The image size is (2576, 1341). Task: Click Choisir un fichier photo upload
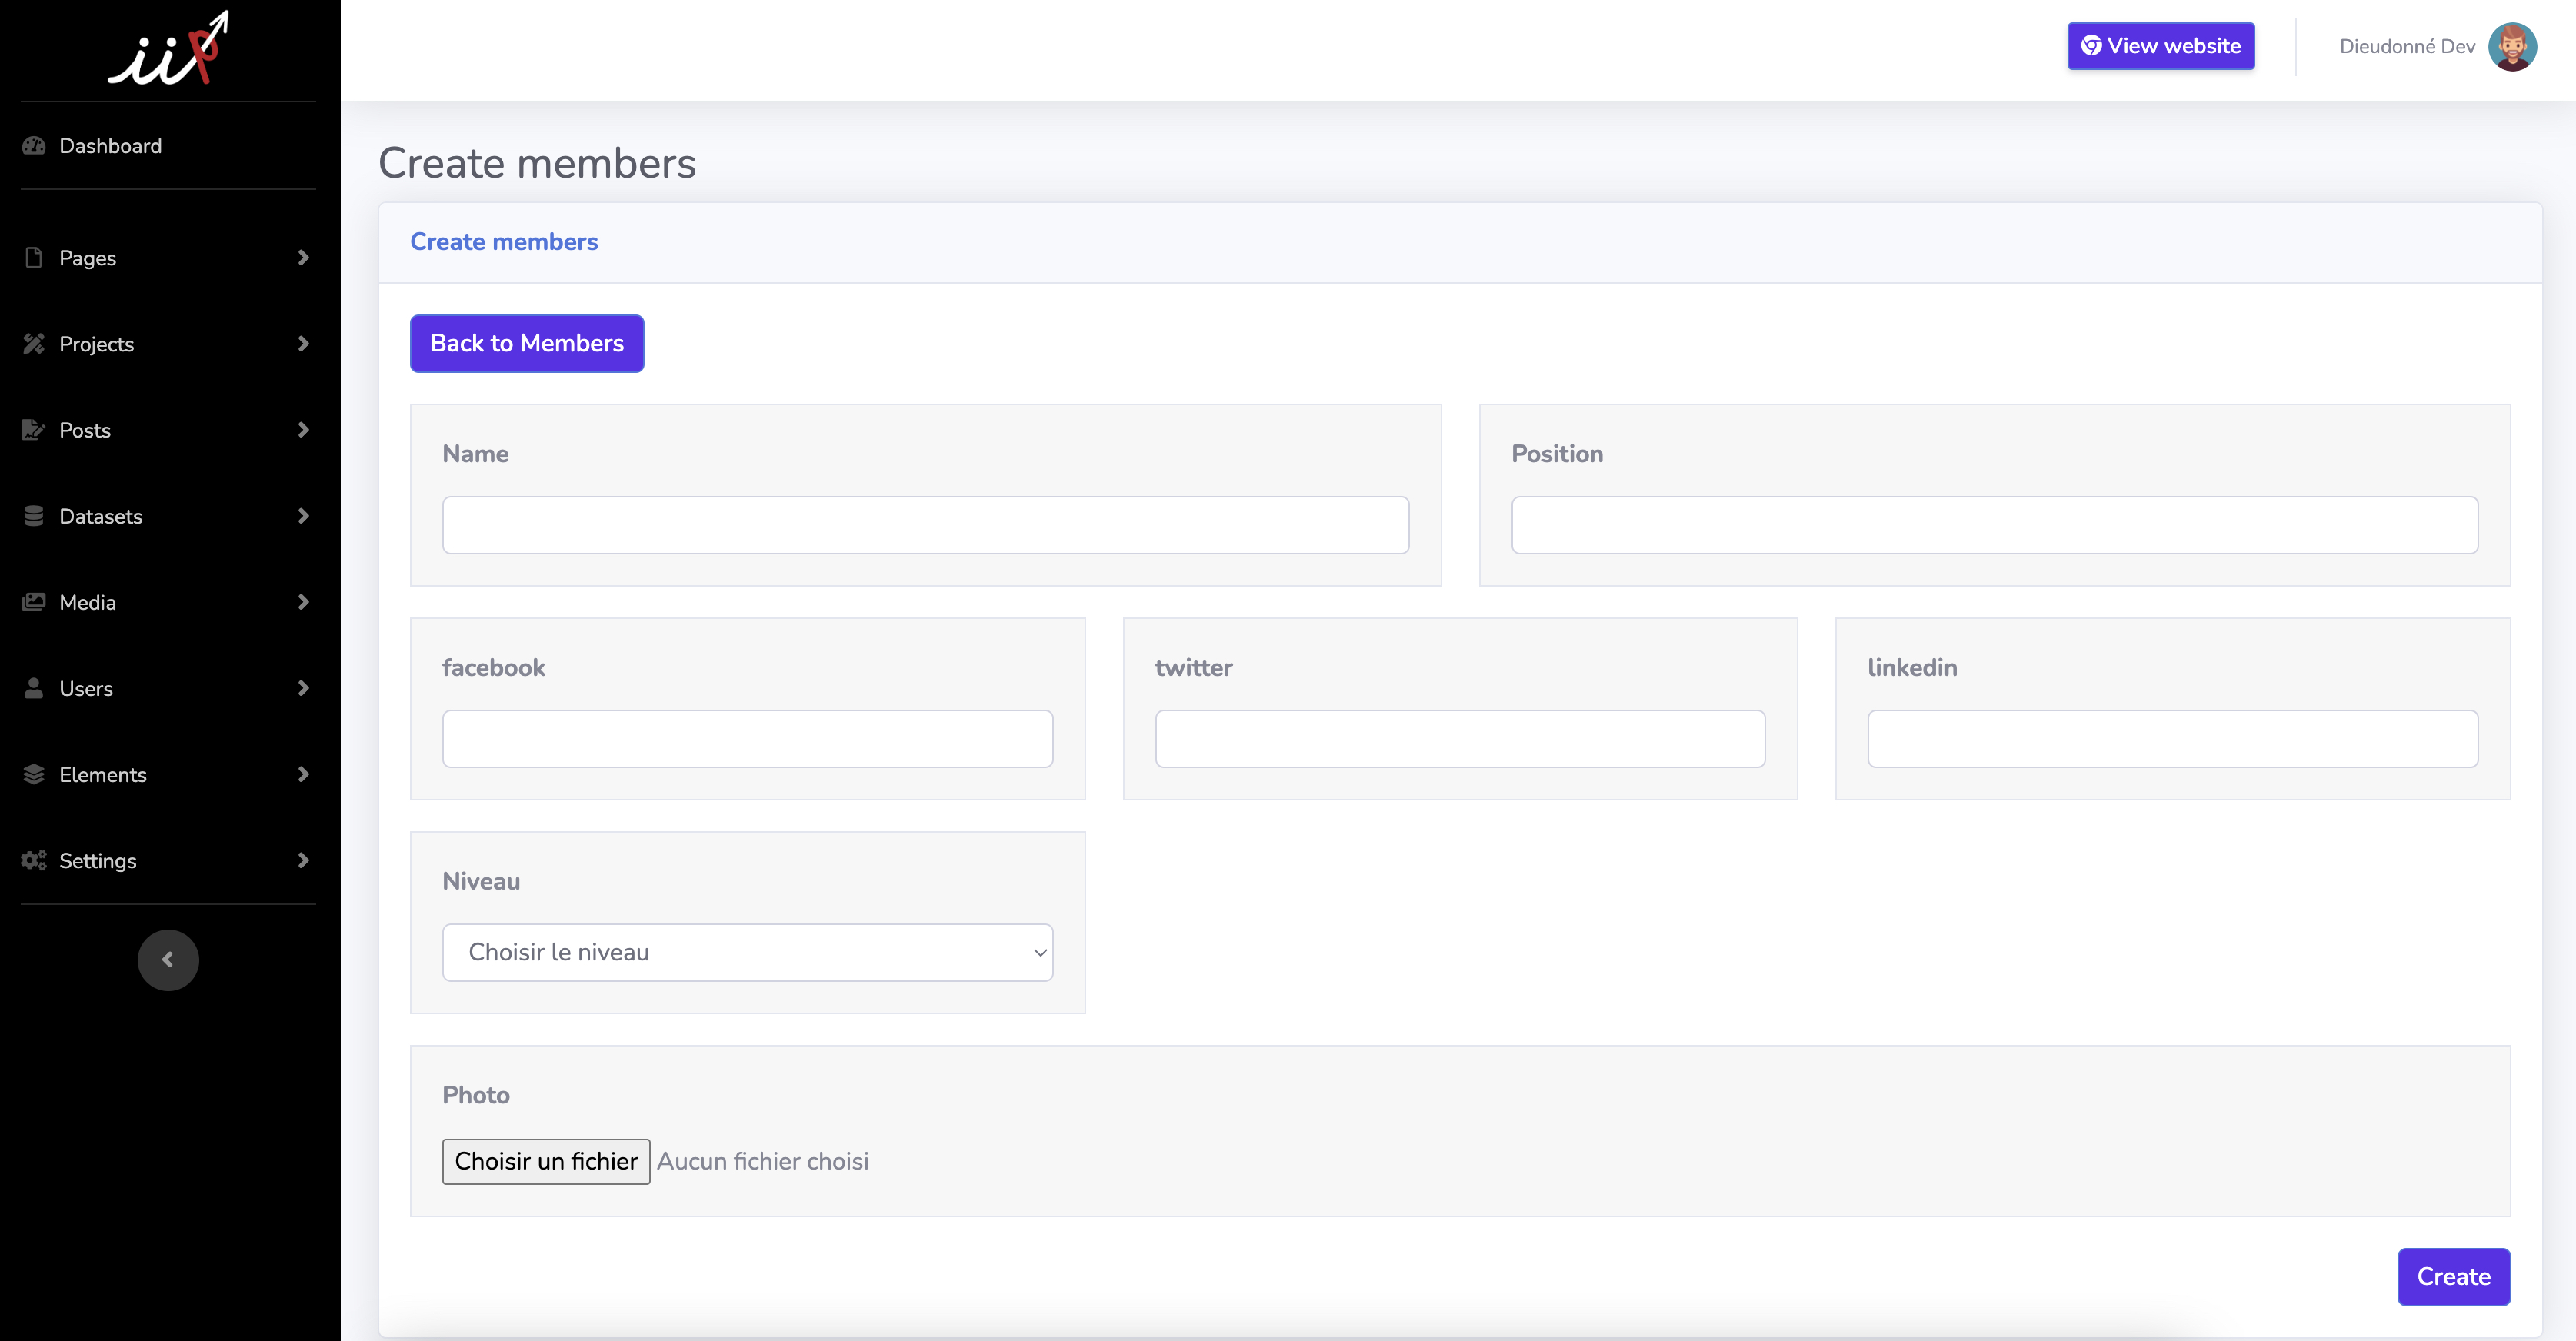pos(546,1161)
